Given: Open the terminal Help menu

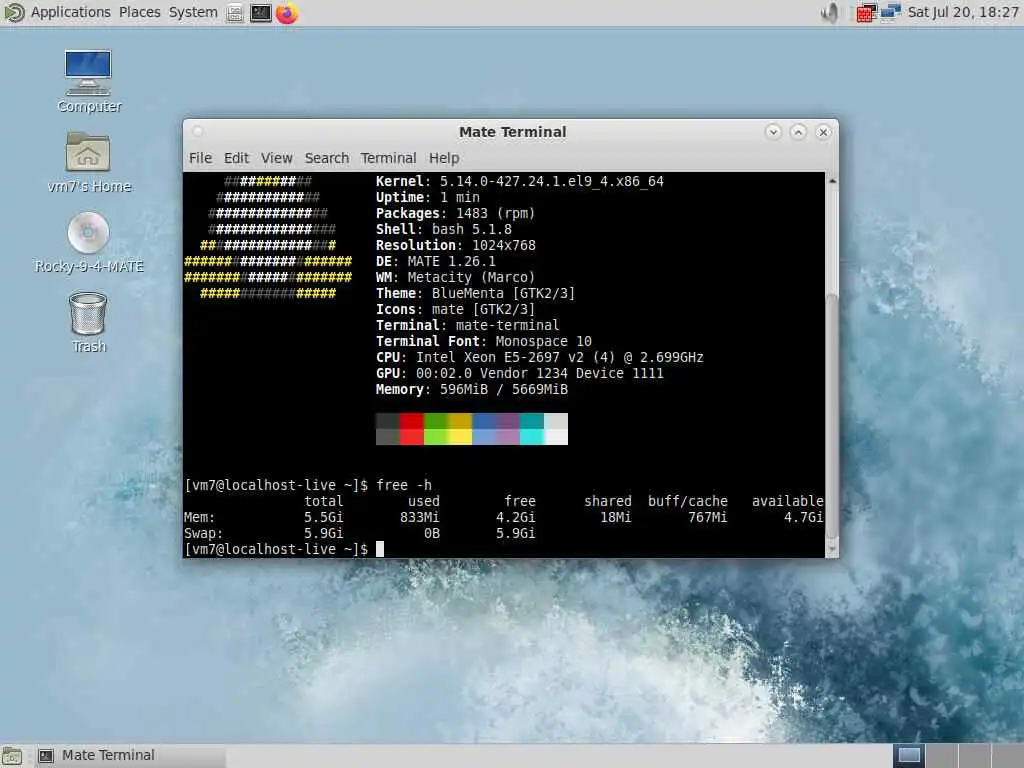Looking at the screenshot, I should pyautogui.click(x=444, y=158).
